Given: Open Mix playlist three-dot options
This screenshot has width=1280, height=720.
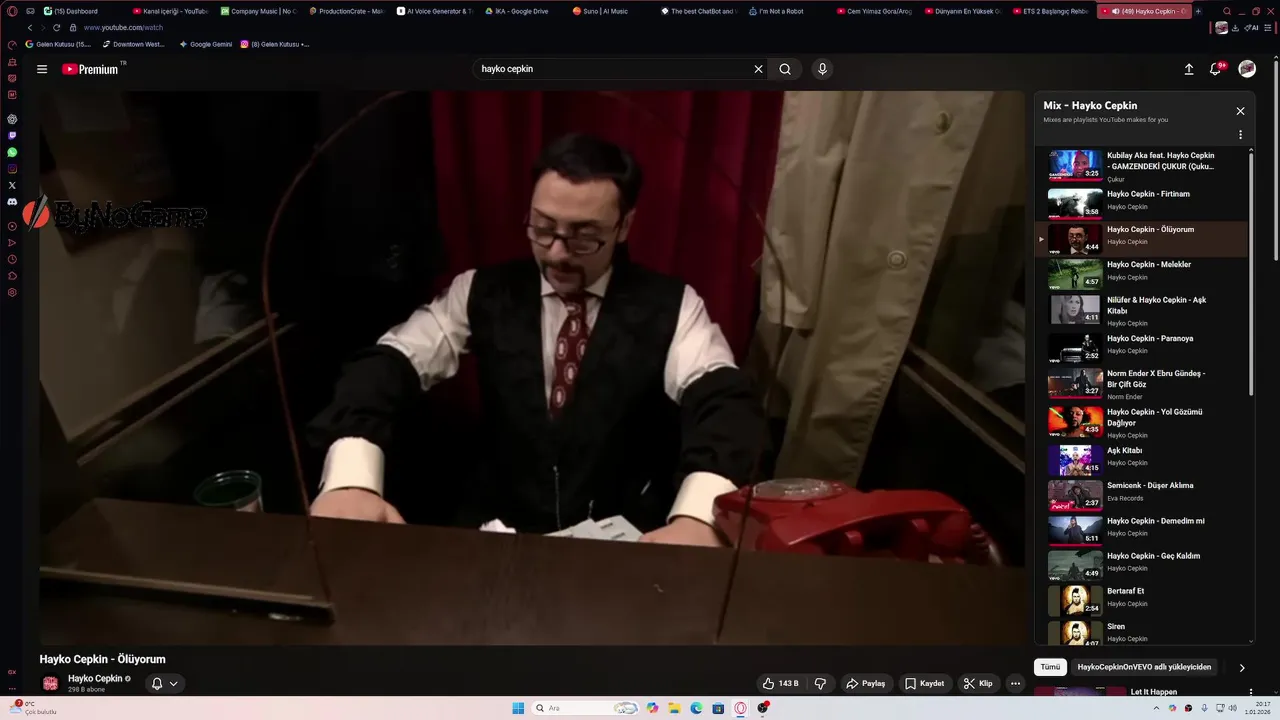Looking at the screenshot, I should pyautogui.click(x=1240, y=135).
